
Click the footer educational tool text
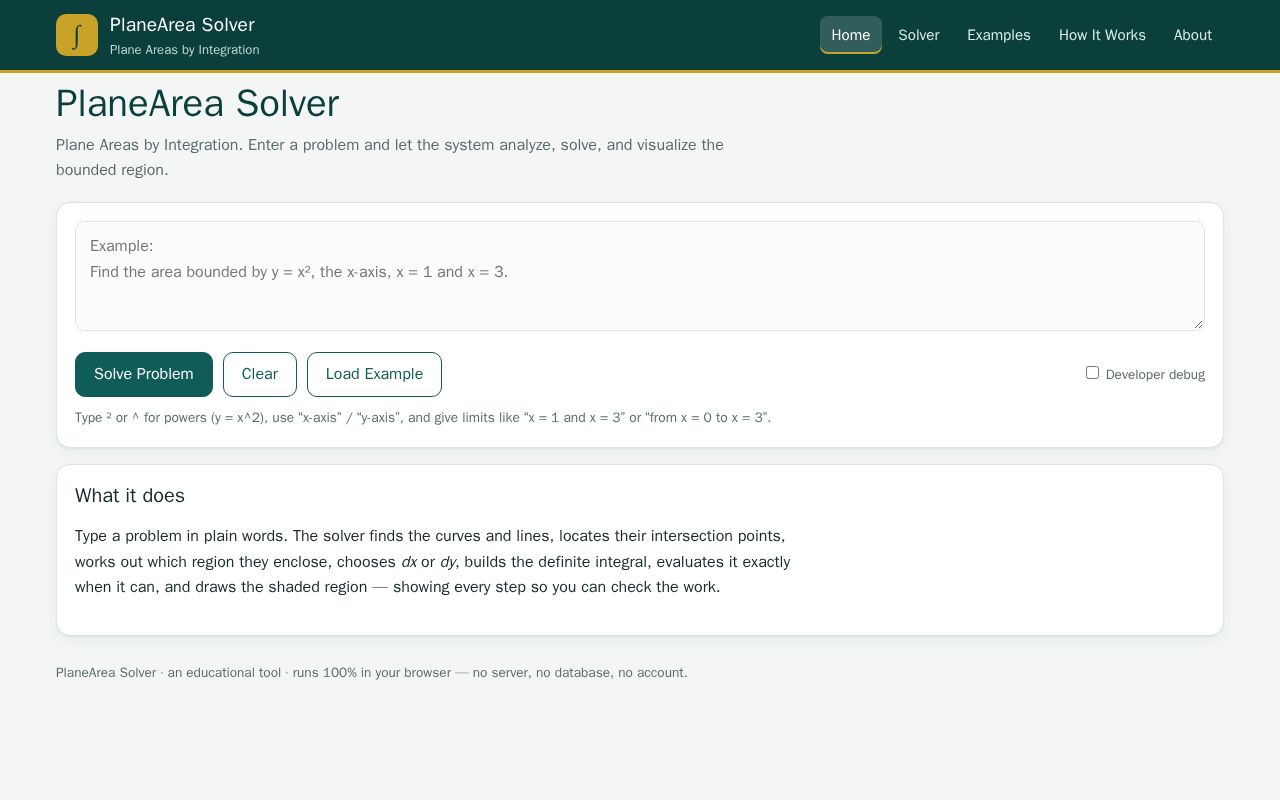pyautogui.click(x=372, y=673)
